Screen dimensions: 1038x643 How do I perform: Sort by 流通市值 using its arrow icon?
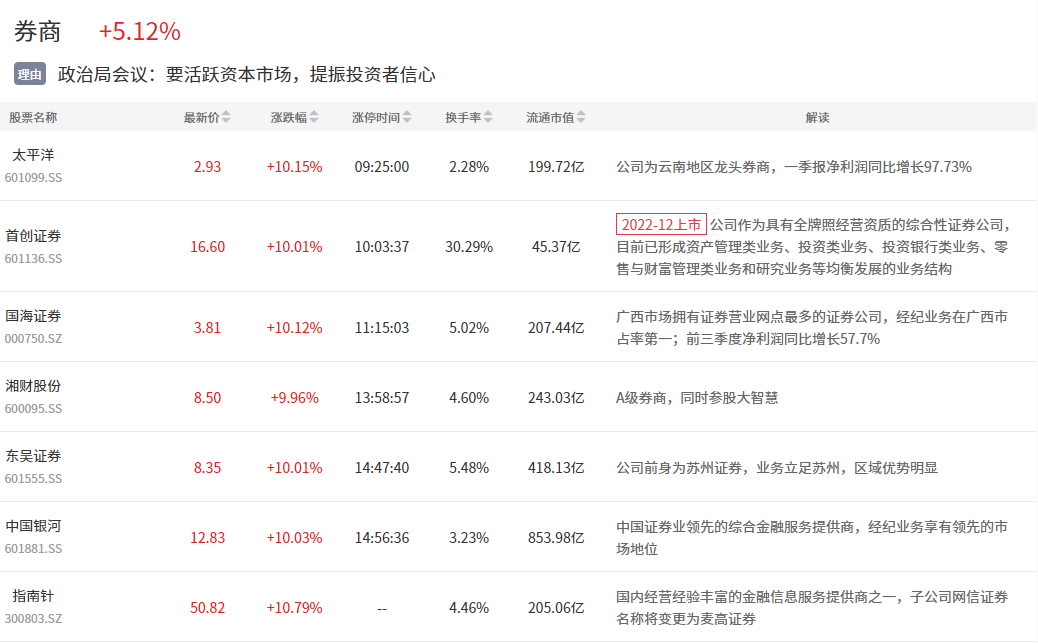pos(581,117)
